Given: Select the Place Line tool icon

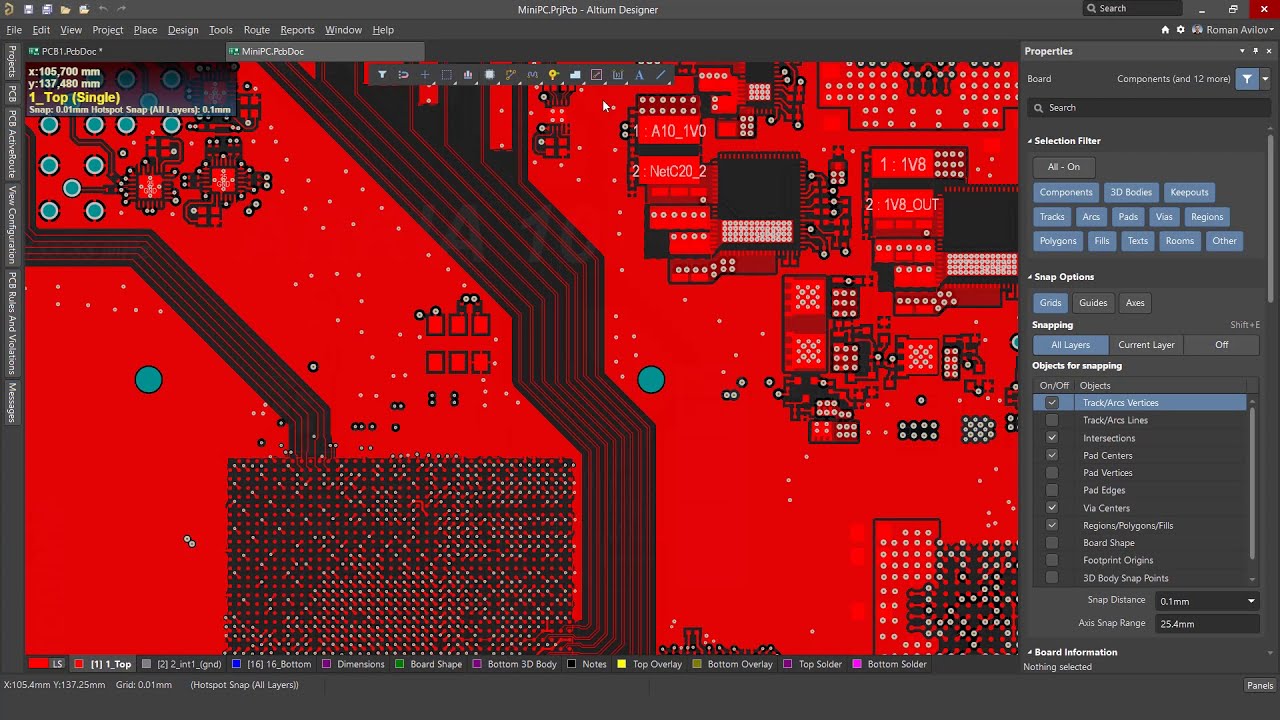Looking at the screenshot, I should [x=660, y=75].
